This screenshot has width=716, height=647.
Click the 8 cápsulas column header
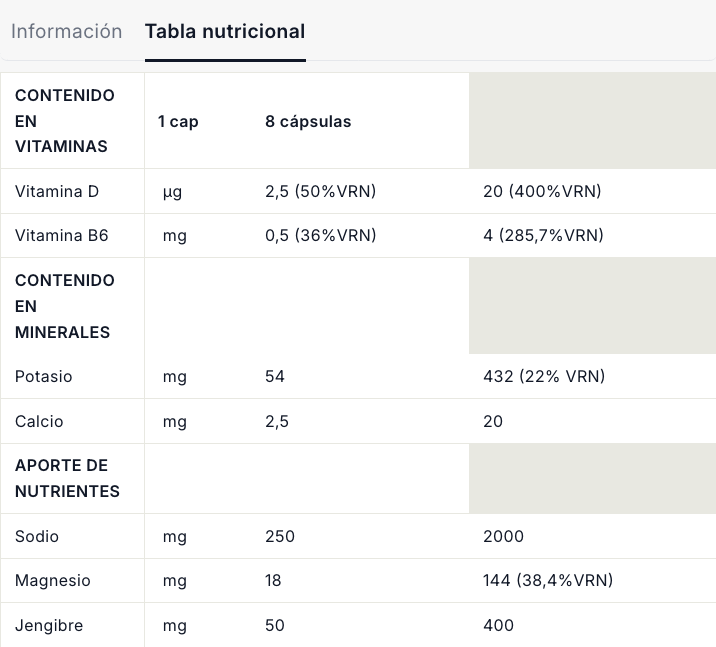[308, 122]
